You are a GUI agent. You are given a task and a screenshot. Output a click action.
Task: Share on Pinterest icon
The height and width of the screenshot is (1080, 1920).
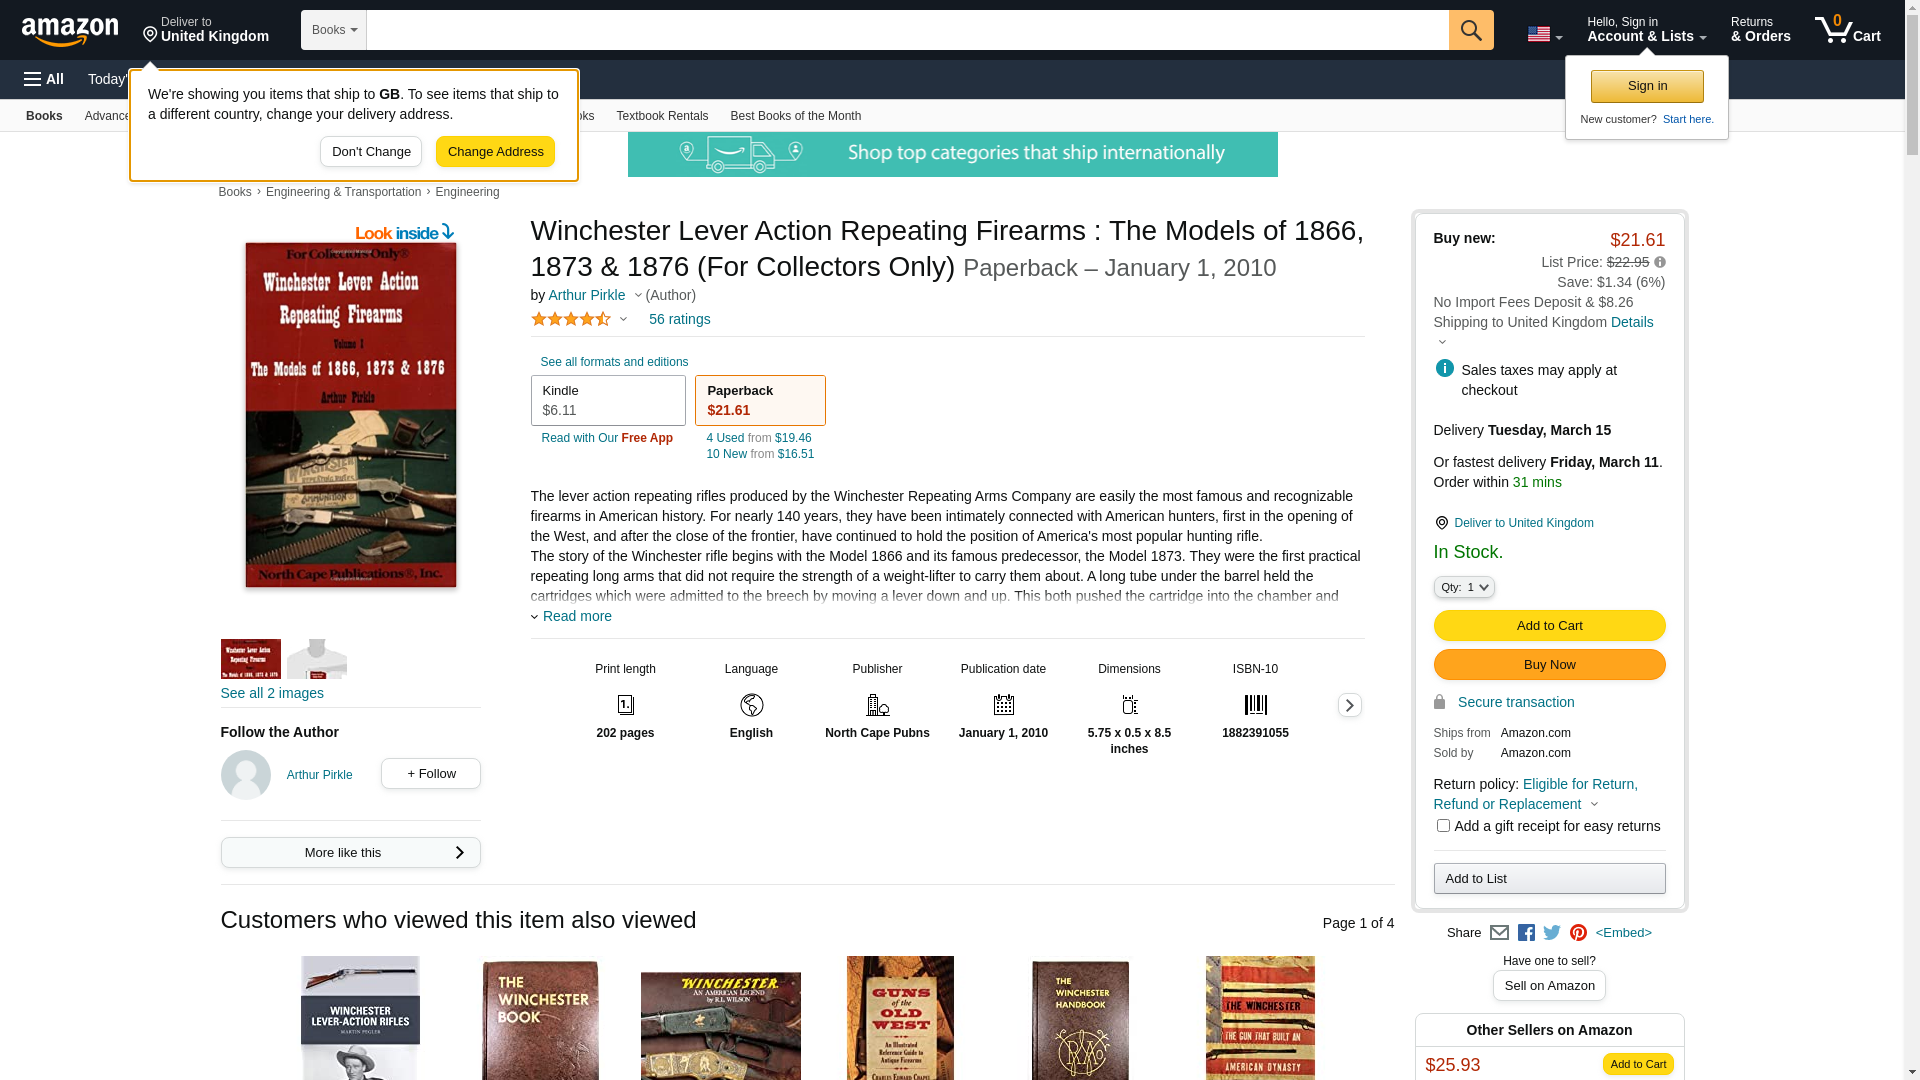1578,933
